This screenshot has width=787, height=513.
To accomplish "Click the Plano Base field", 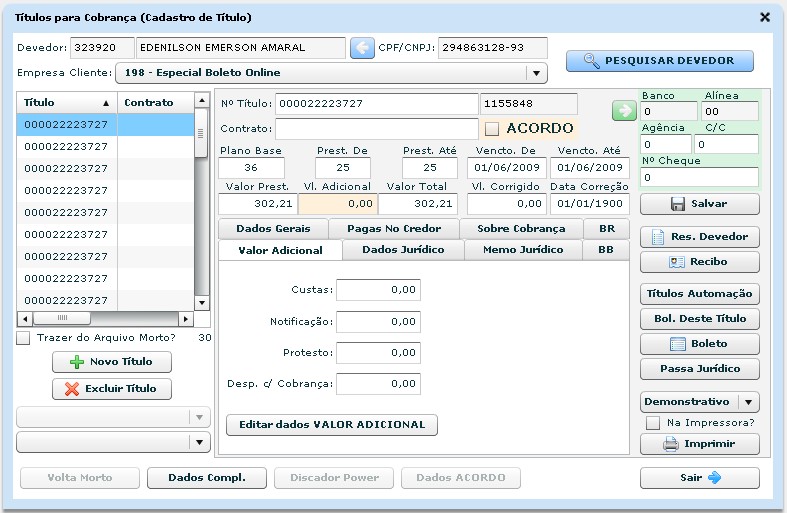I will coord(251,168).
